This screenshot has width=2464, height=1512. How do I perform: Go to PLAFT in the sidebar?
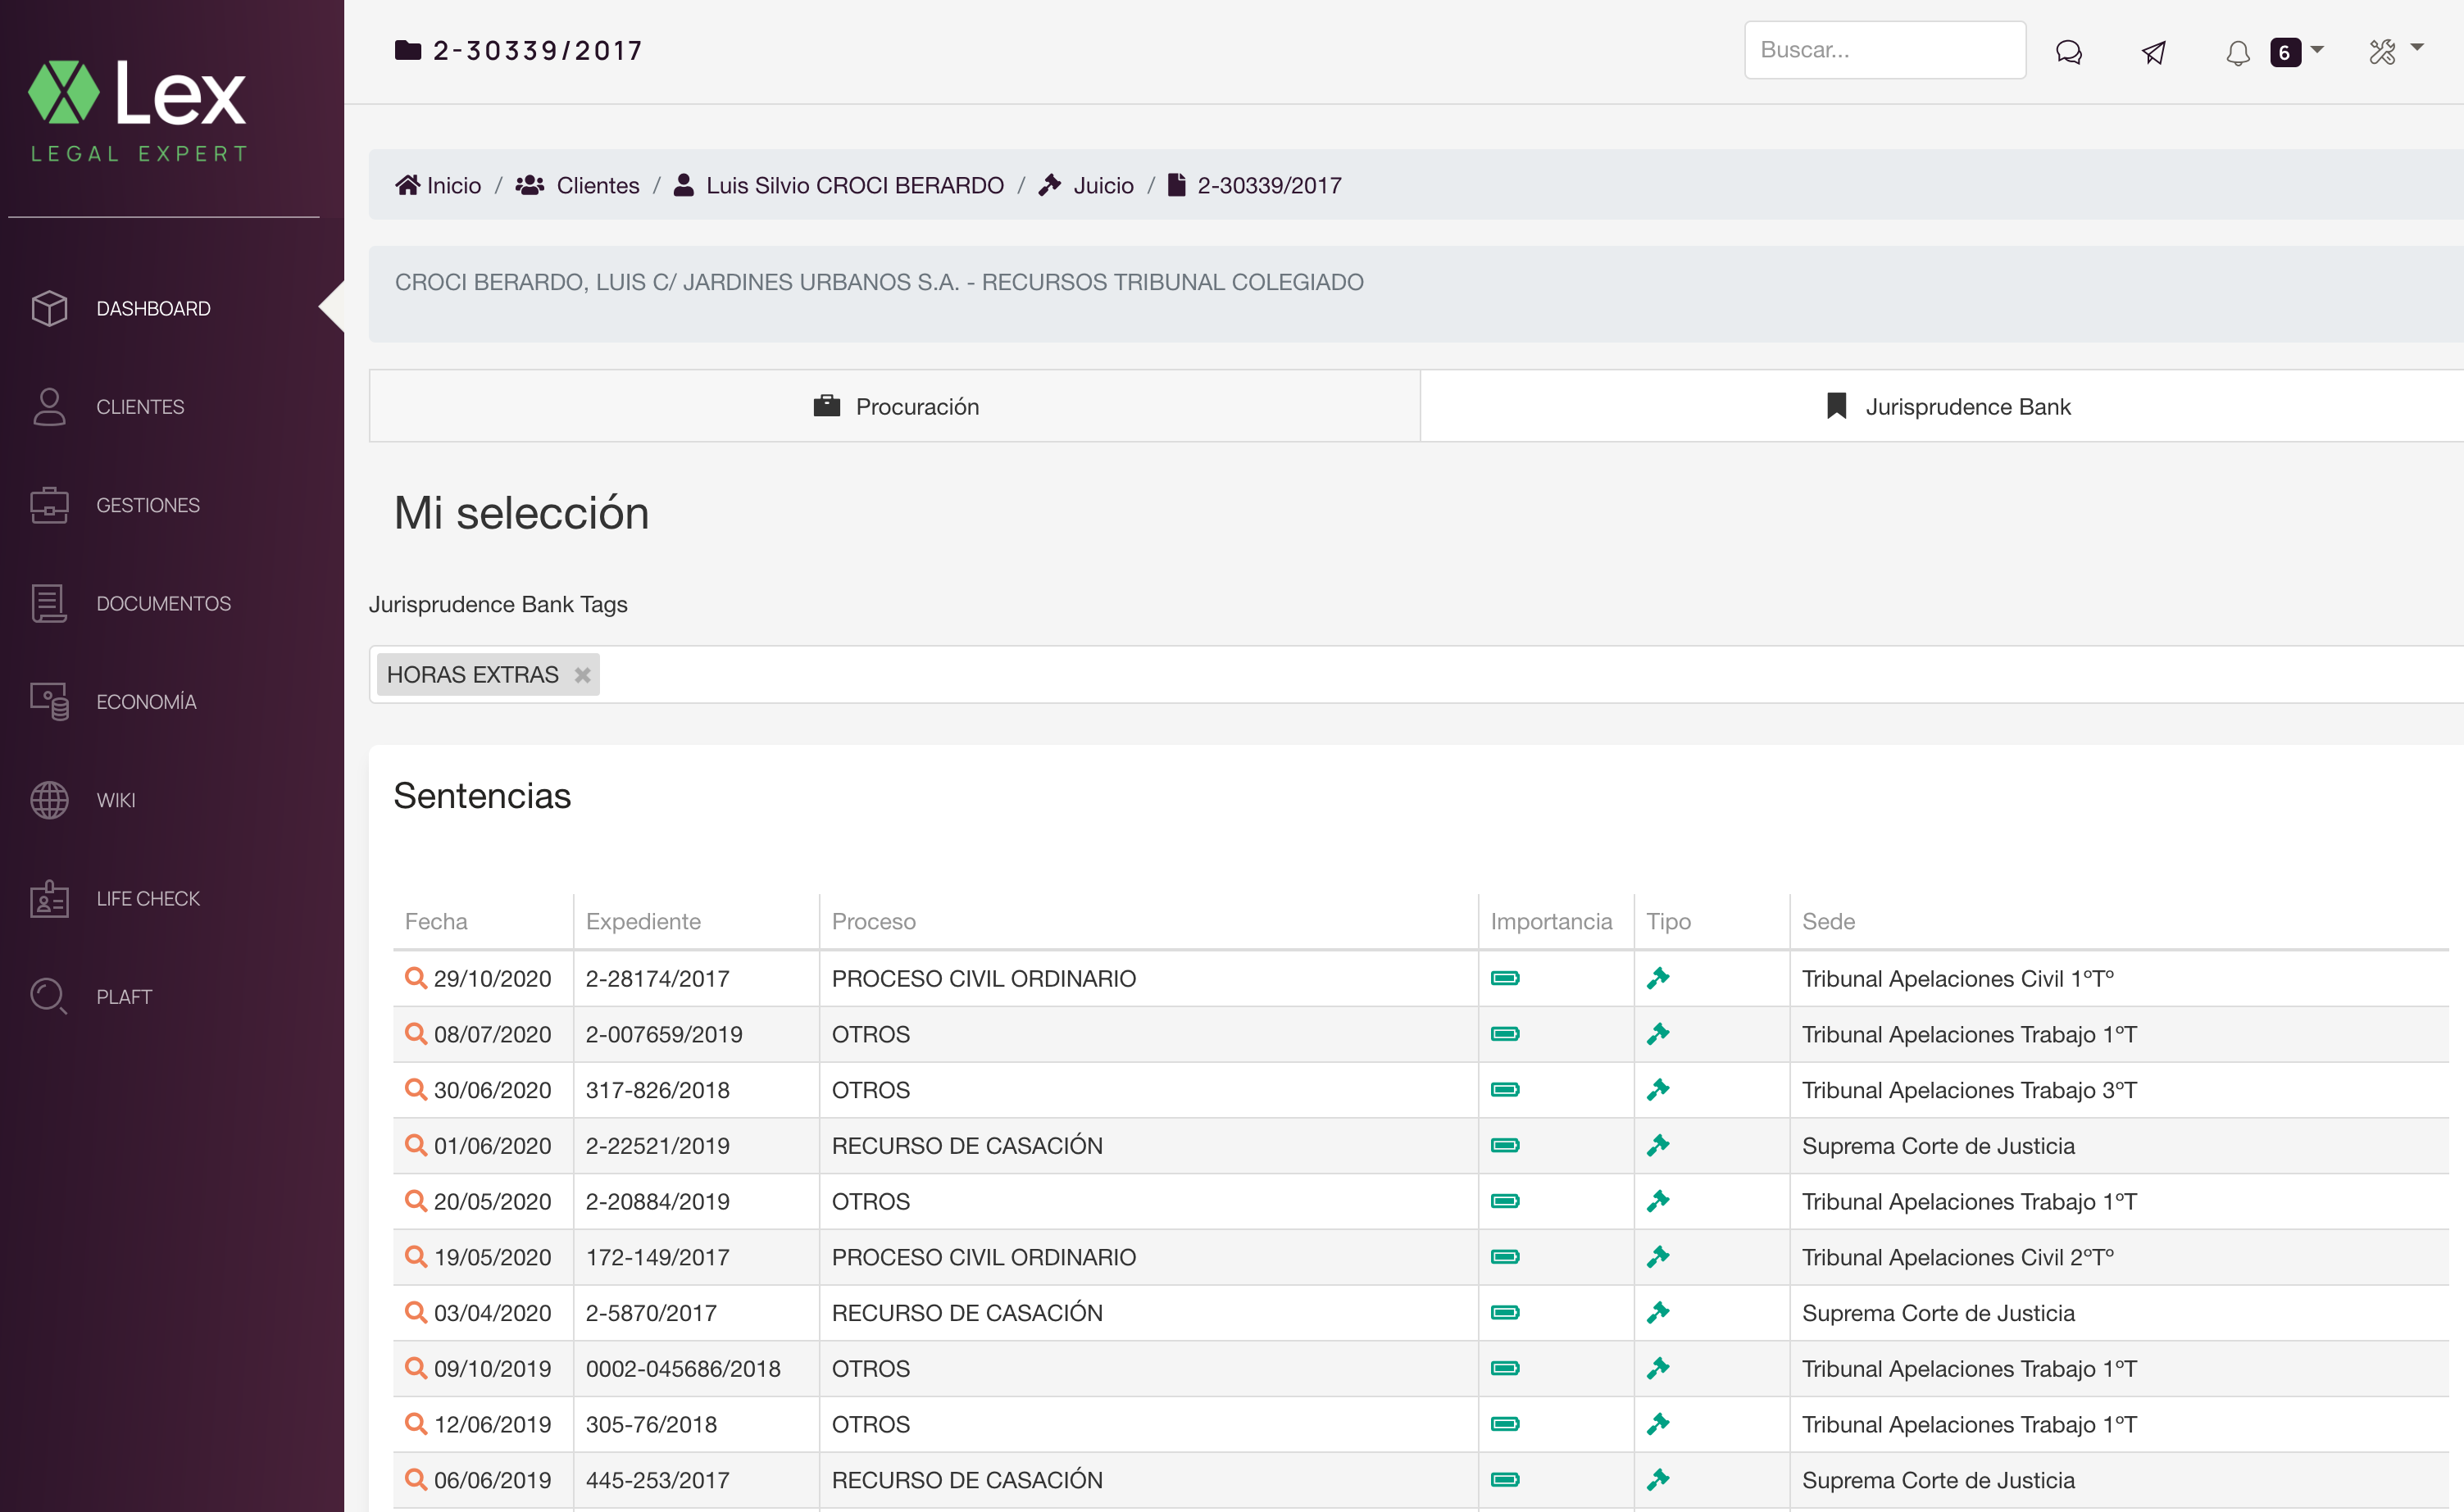pos(124,997)
